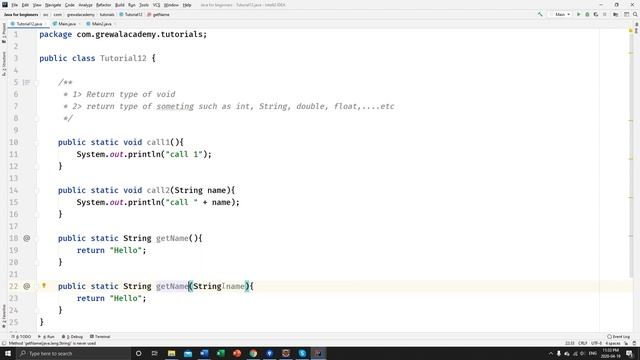The height and width of the screenshot is (360, 640).
Task: Click the Search Everywhere magnifier icon
Action: 635,14
